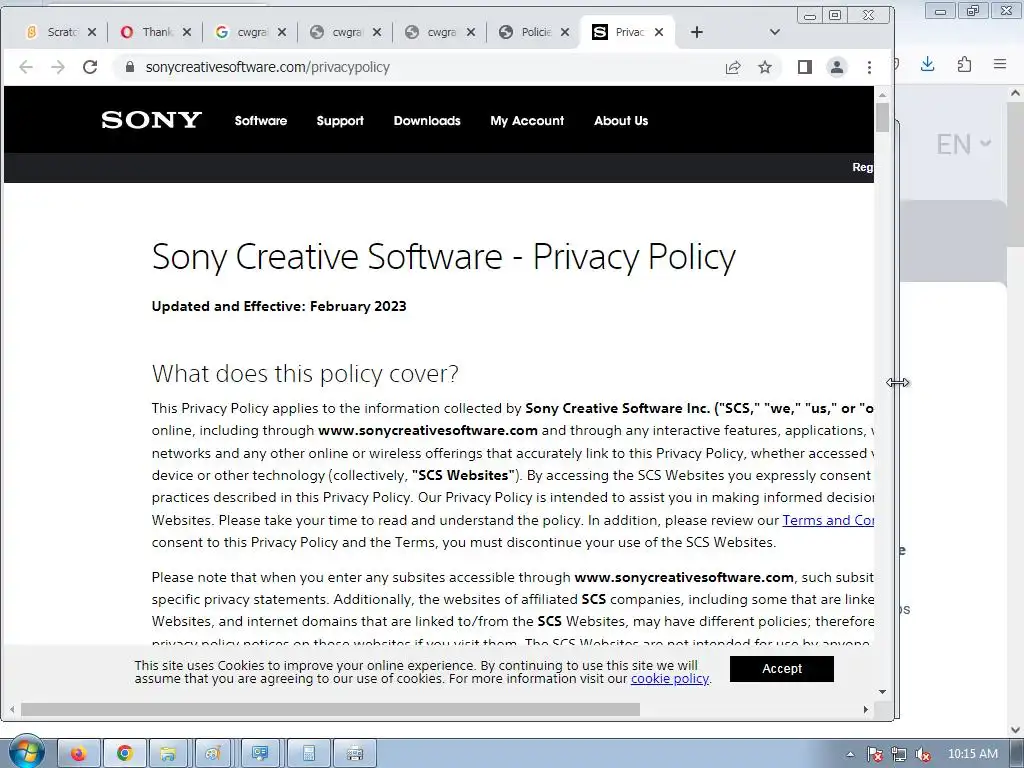Toggle the Chrome side panel icon
Viewport: 1024px width, 768px height.
pos(805,67)
